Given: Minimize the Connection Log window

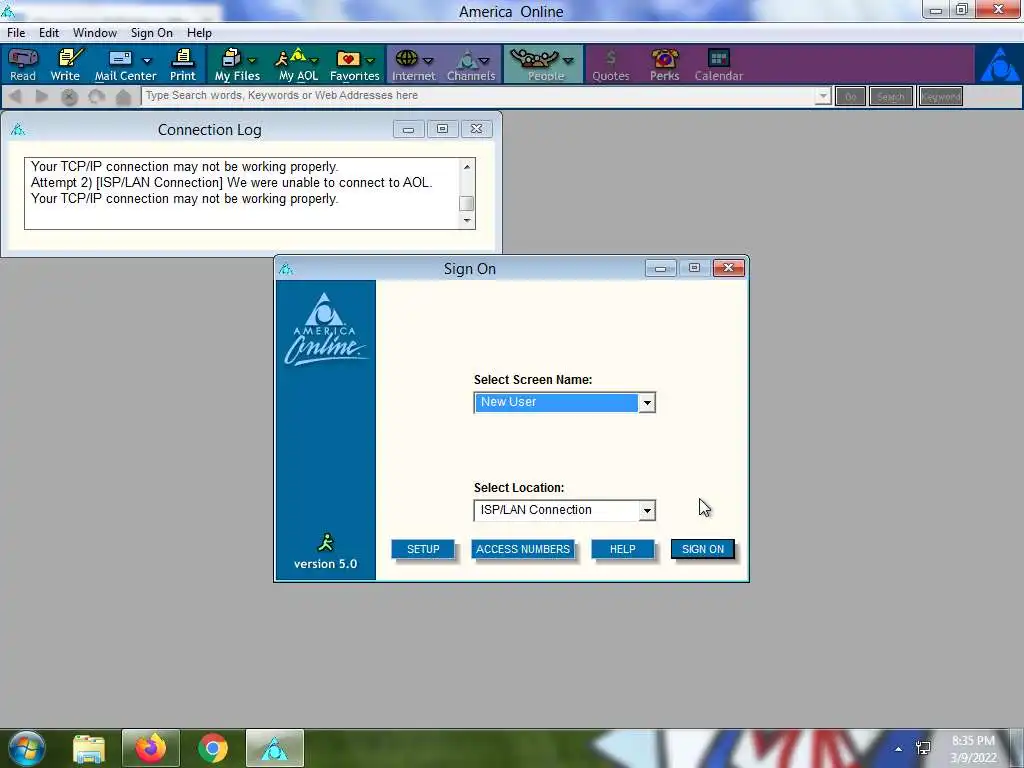Looking at the screenshot, I should pyautogui.click(x=408, y=129).
